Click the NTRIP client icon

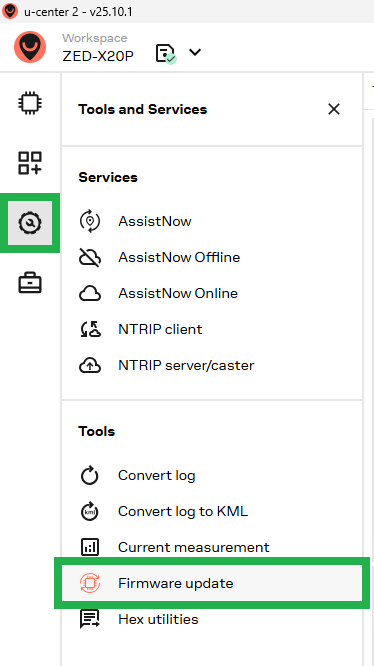click(90, 330)
